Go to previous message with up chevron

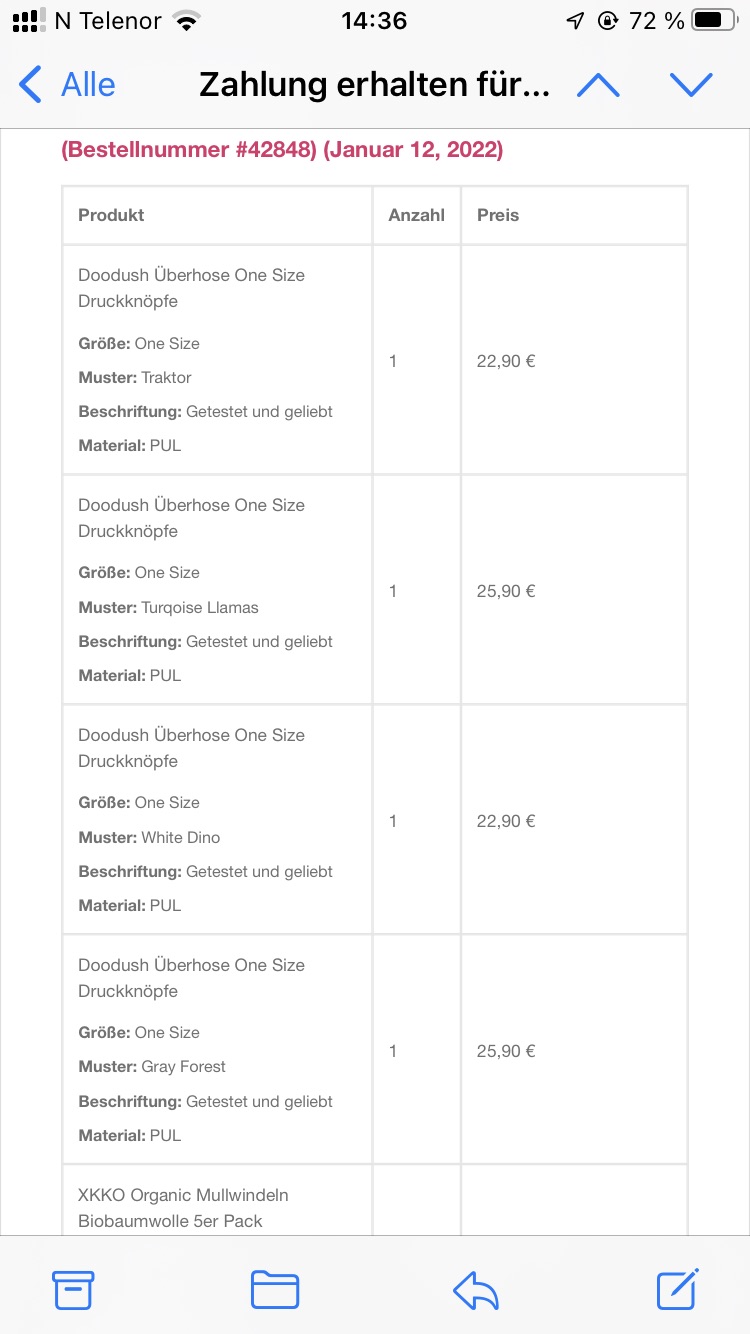coord(598,85)
